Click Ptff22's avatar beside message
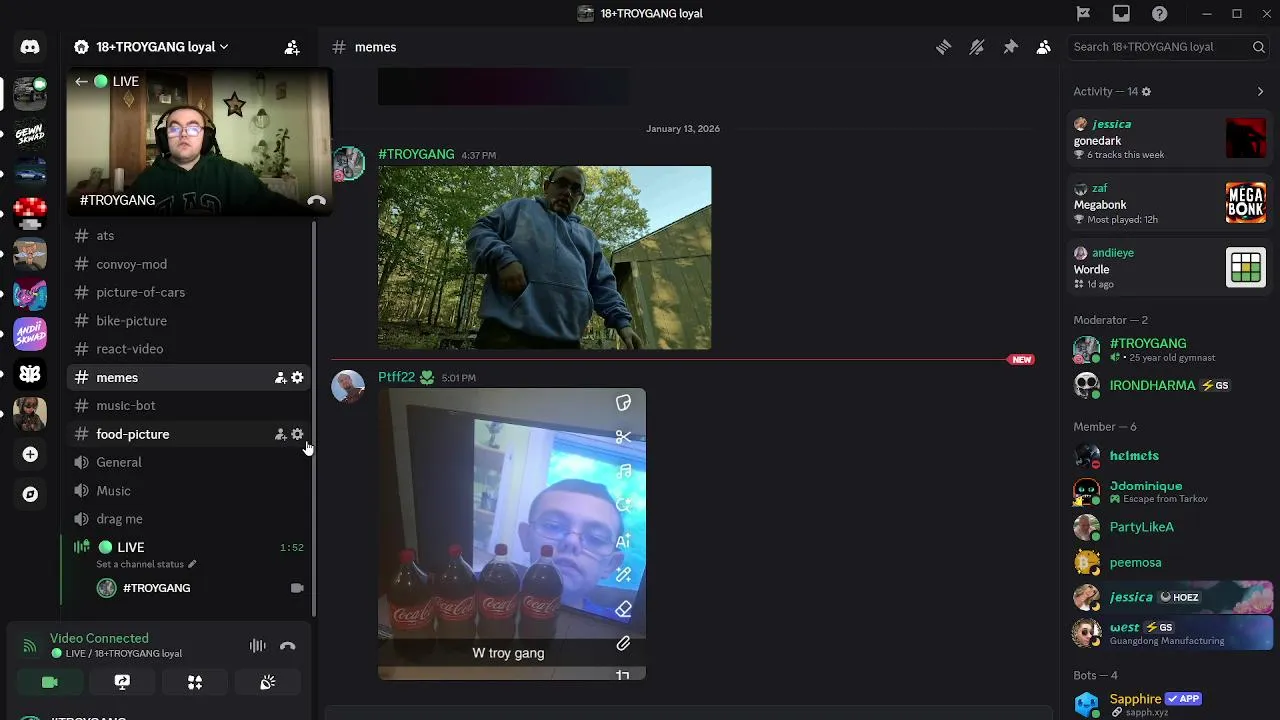Image resolution: width=1280 pixels, height=720 pixels. tap(348, 387)
